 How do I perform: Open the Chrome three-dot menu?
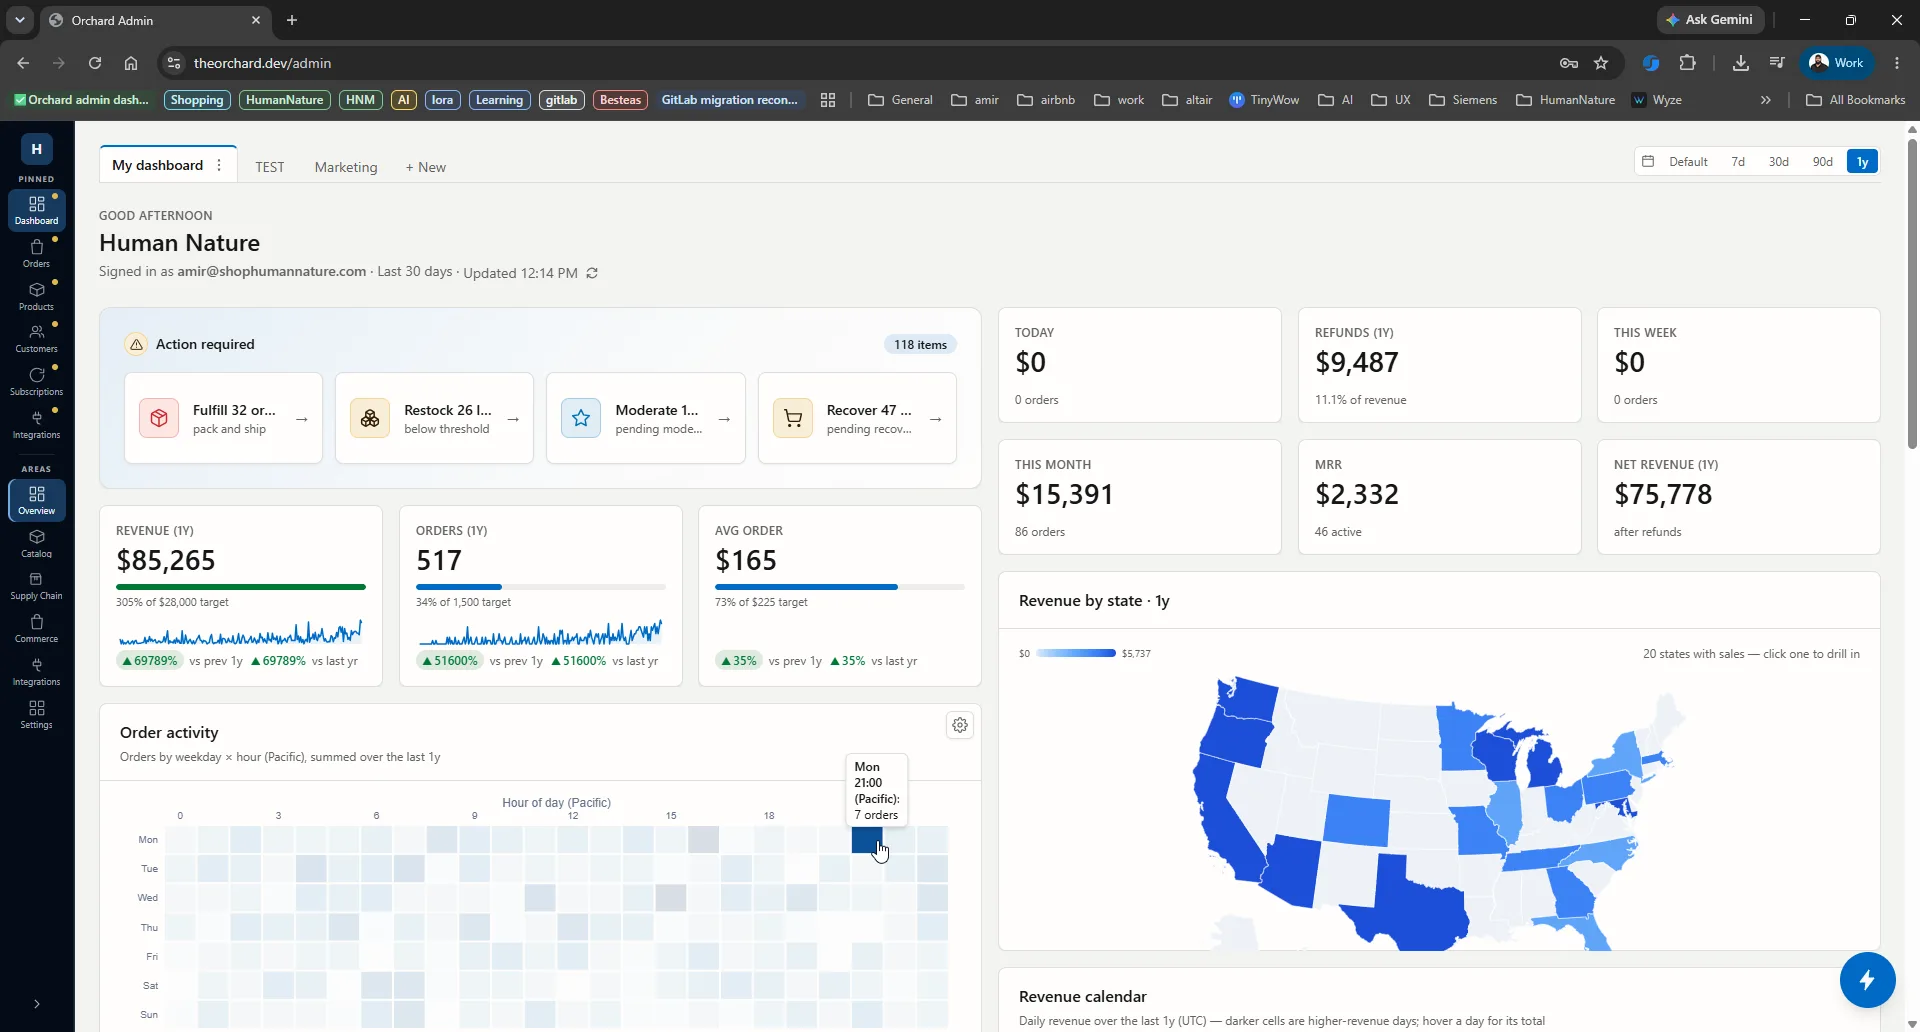coord(1897,63)
